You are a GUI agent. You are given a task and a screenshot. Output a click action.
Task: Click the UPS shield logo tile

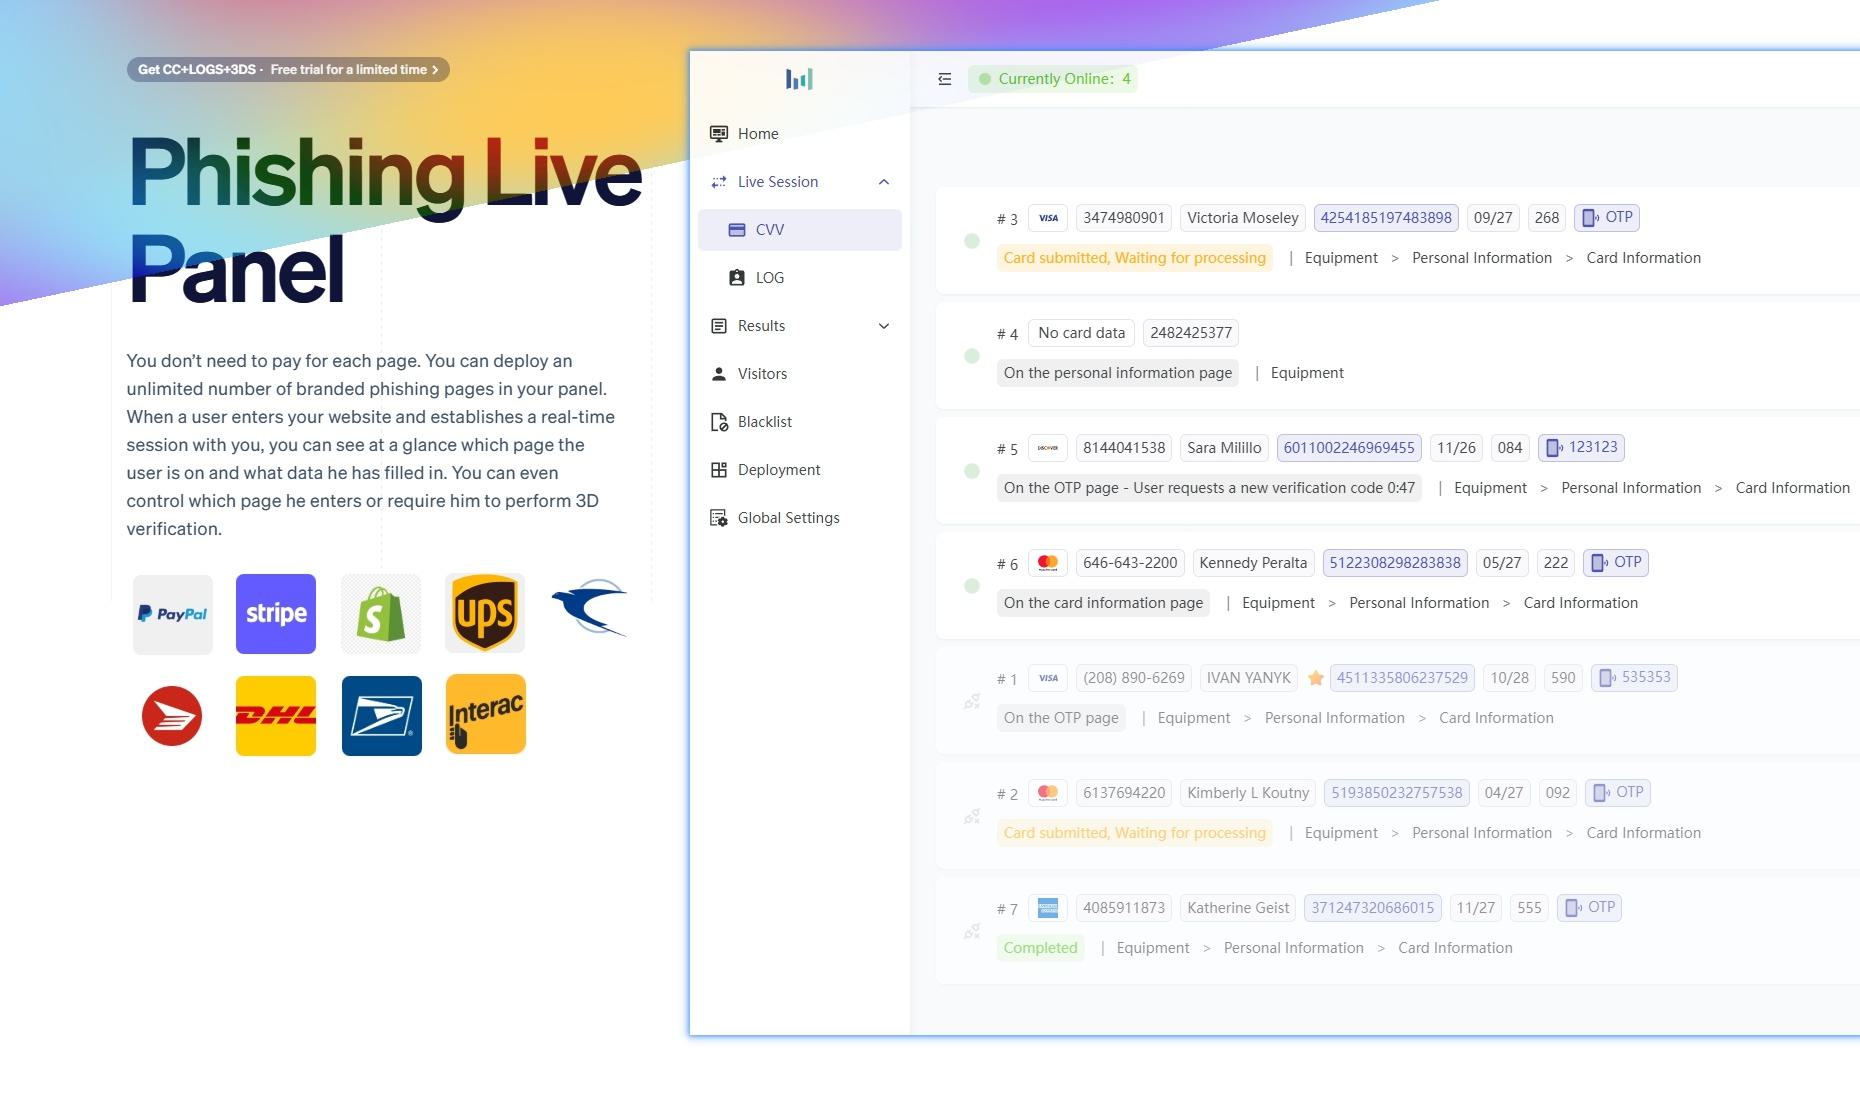tap(485, 614)
